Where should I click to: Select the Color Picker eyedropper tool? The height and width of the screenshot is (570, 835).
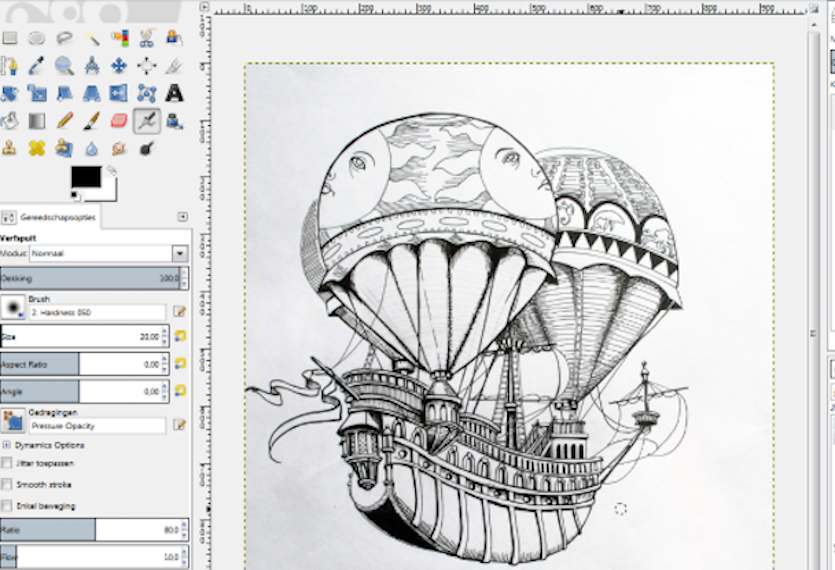(x=37, y=66)
